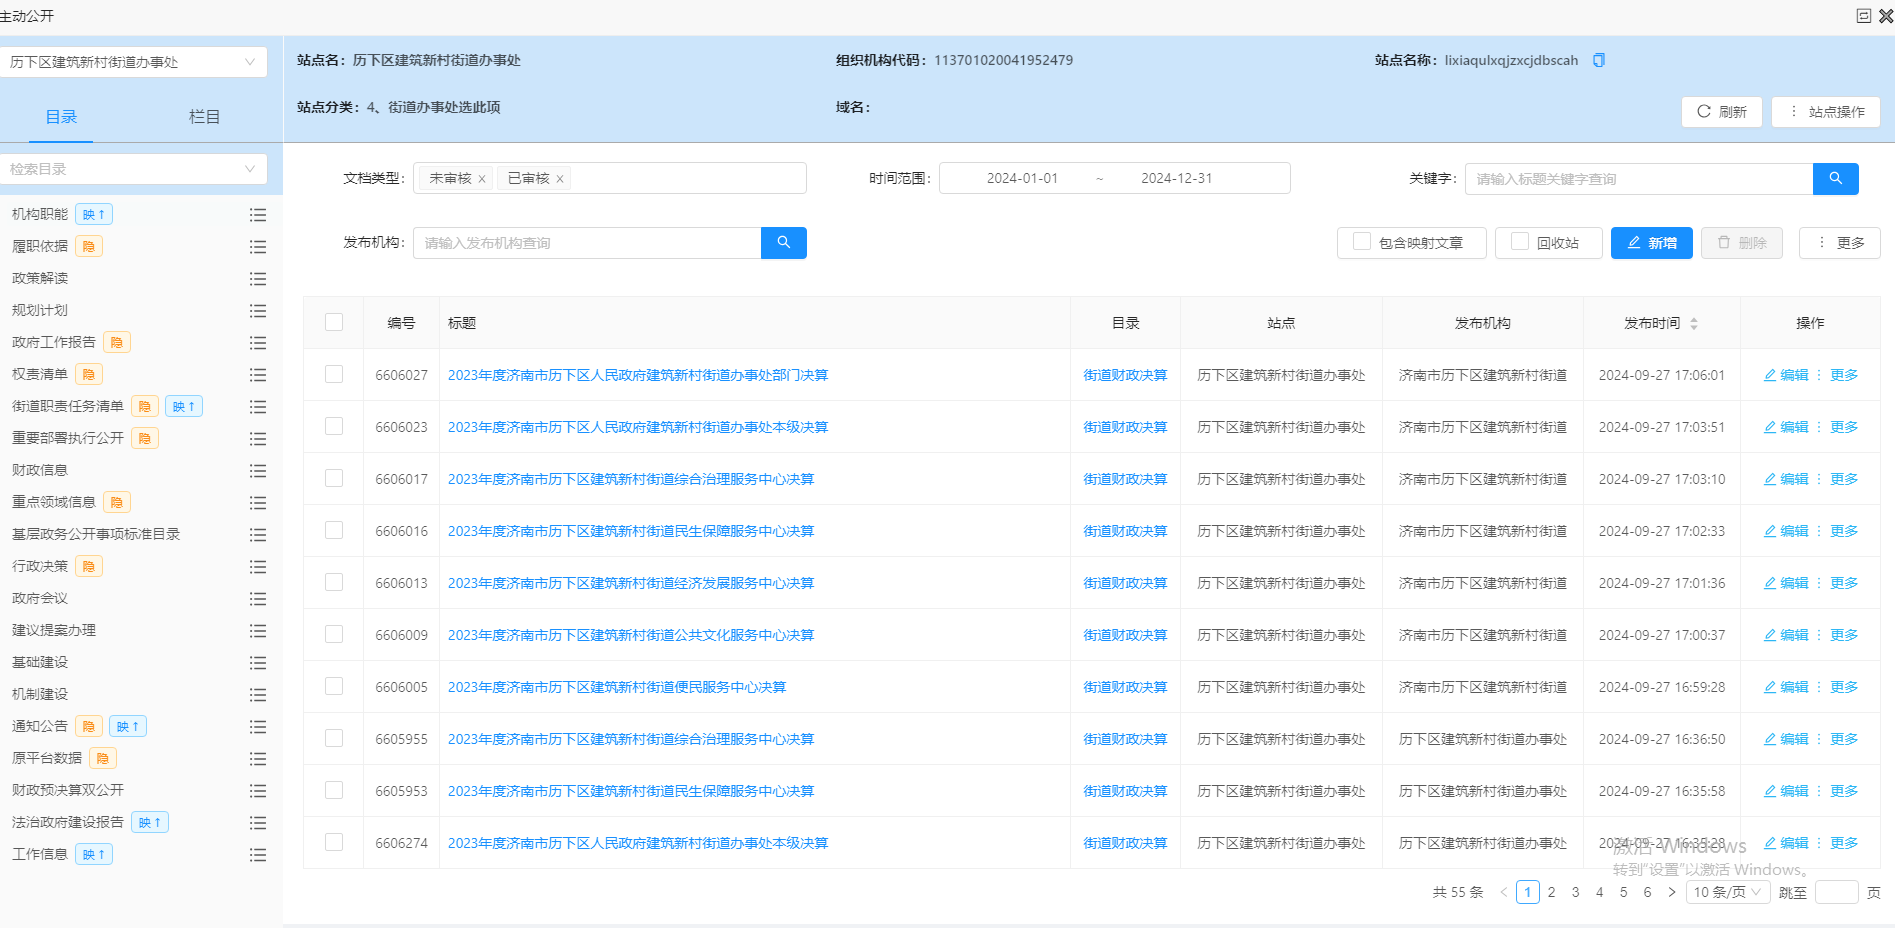The image size is (1895, 929).
Task: Edit document 6606027 via the 编辑 pencil
Action: click(1786, 375)
